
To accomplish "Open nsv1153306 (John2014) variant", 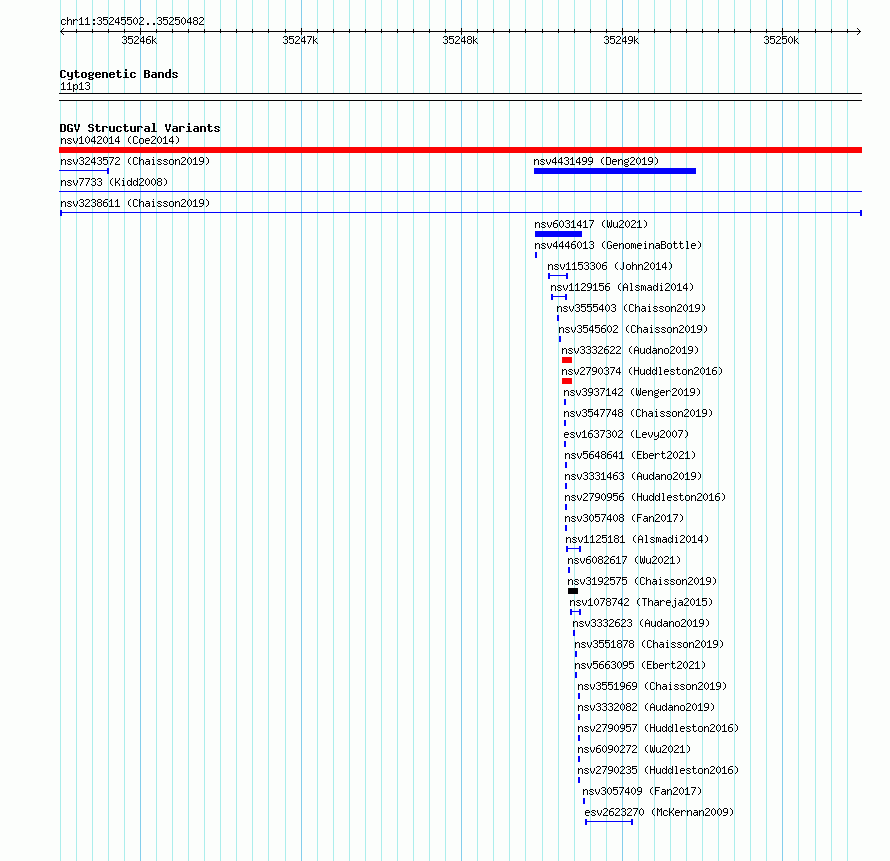I will point(610,266).
